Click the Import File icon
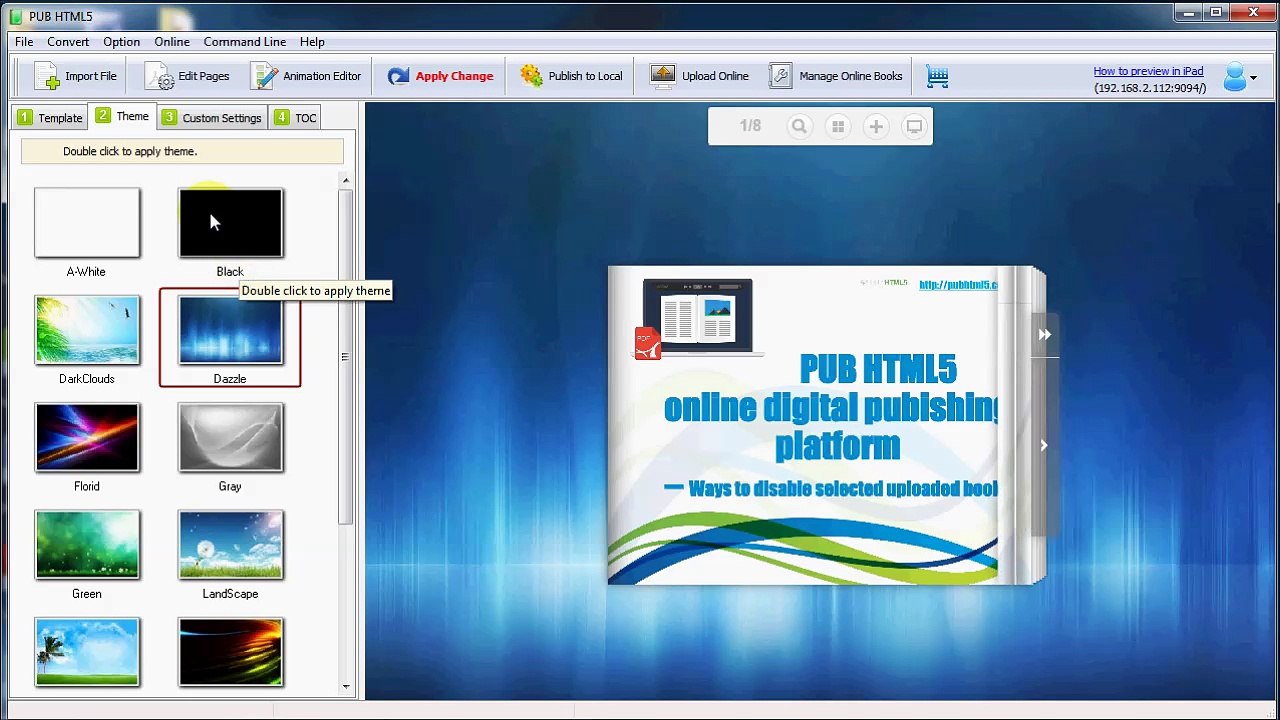Screen dimensions: 1280x720 click(x=47, y=76)
